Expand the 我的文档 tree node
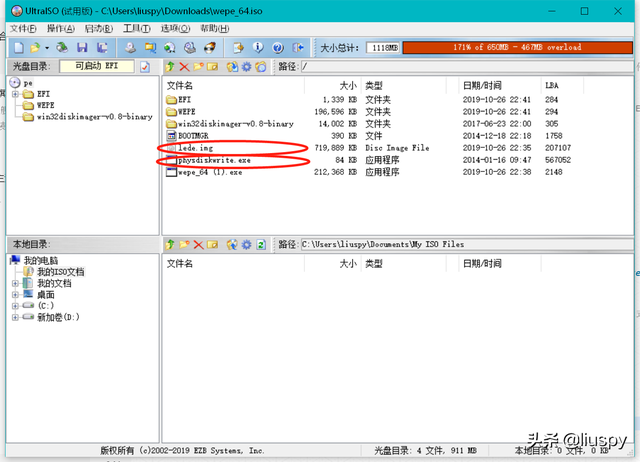 [x=15, y=283]
